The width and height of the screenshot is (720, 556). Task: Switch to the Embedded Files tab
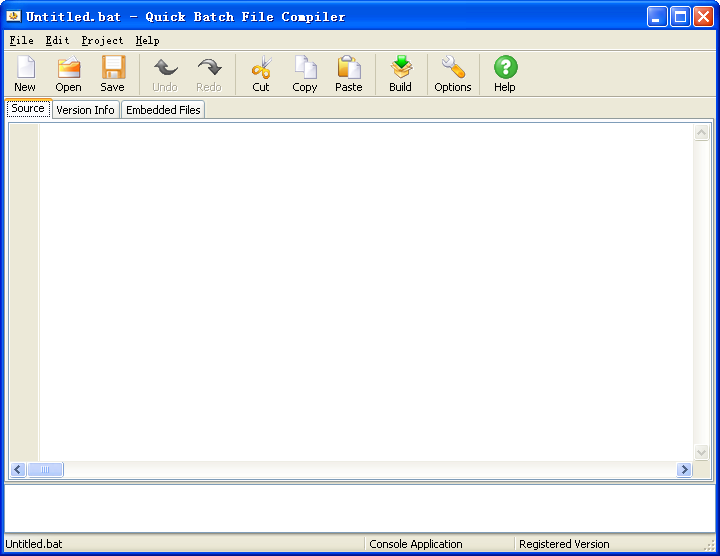[163, 110]
